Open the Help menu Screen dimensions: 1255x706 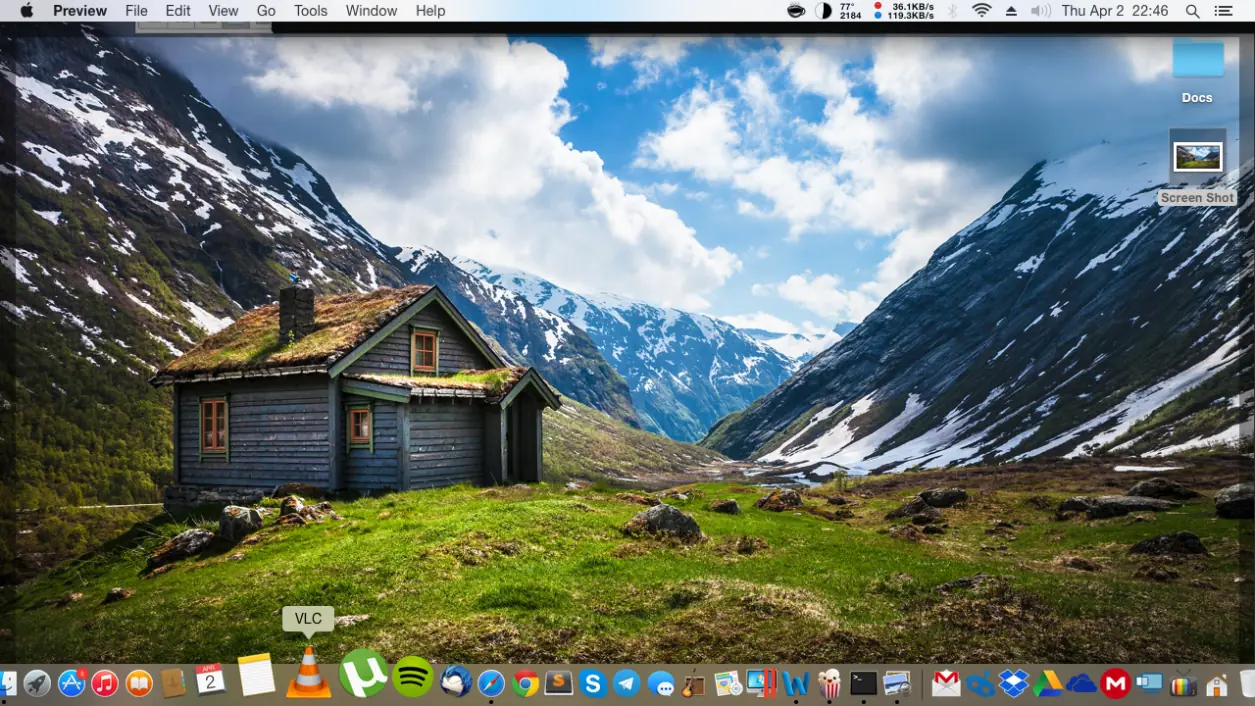coord(430,11)
